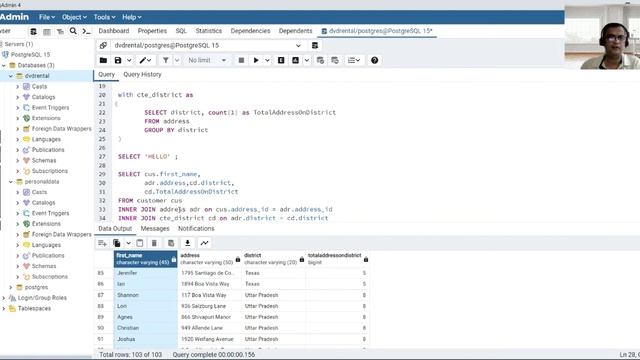Execute the query with the play button
Image resolution: width=640 pixels, height=360 pixels.
pyautogui.click(x=256, y=60)
